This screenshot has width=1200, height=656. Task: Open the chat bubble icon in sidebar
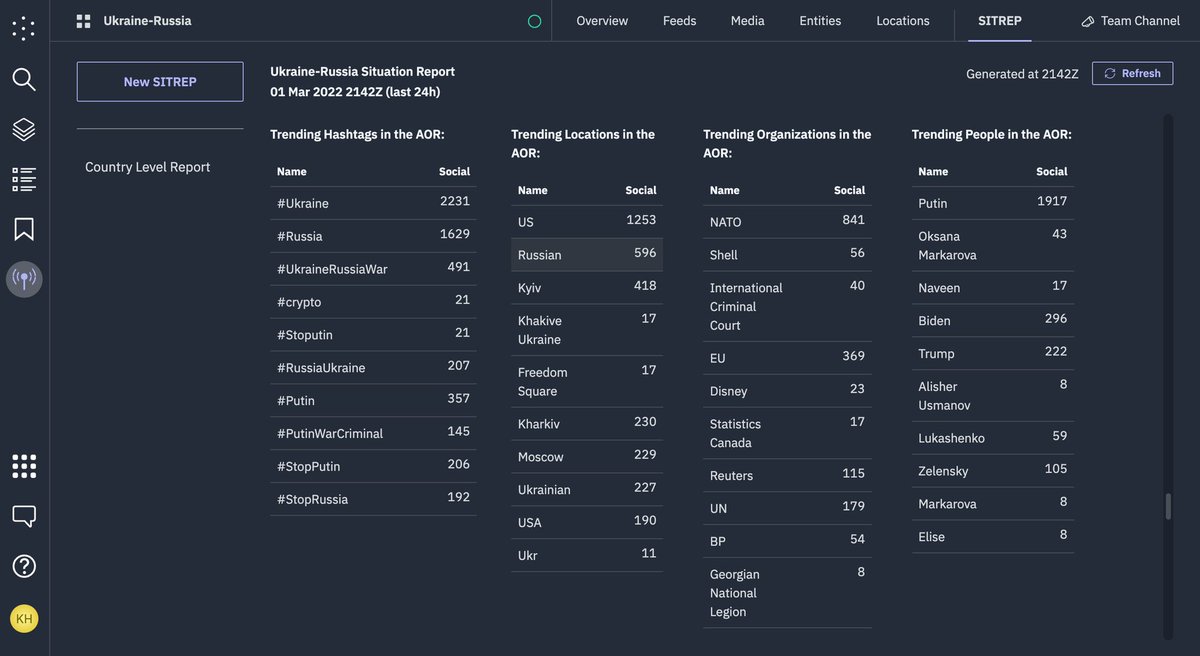pos(24,516)
